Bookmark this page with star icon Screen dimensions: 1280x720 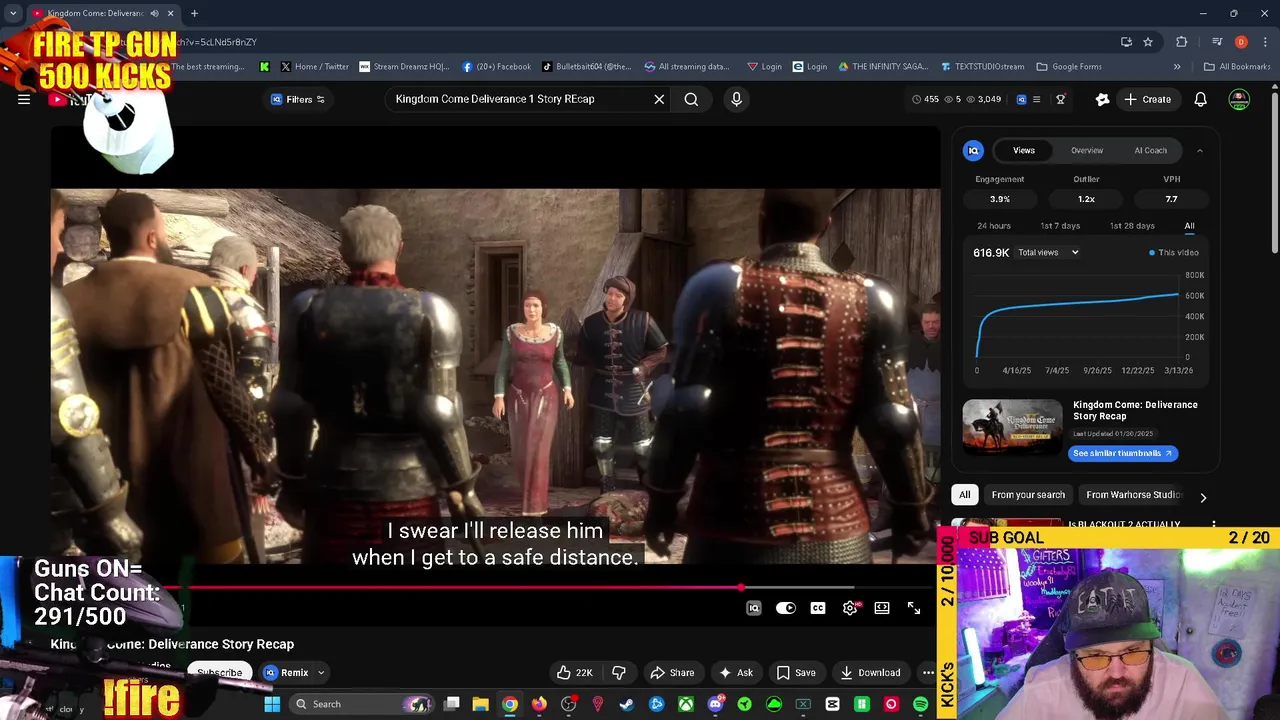click(1148, 42)
